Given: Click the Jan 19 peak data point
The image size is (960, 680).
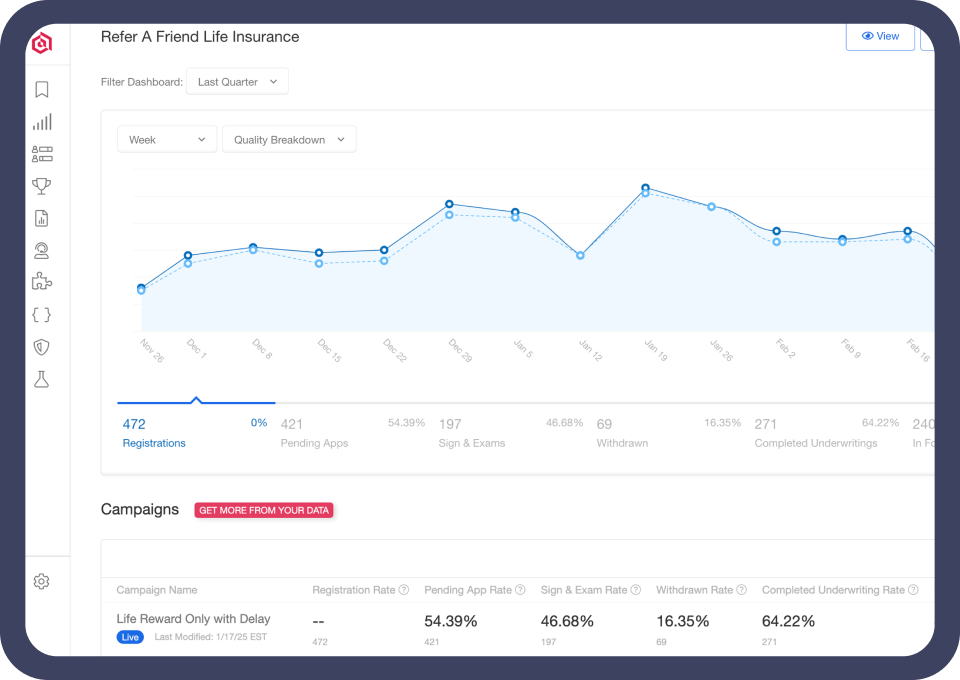Looking at the screenshot, I should 645,188.
